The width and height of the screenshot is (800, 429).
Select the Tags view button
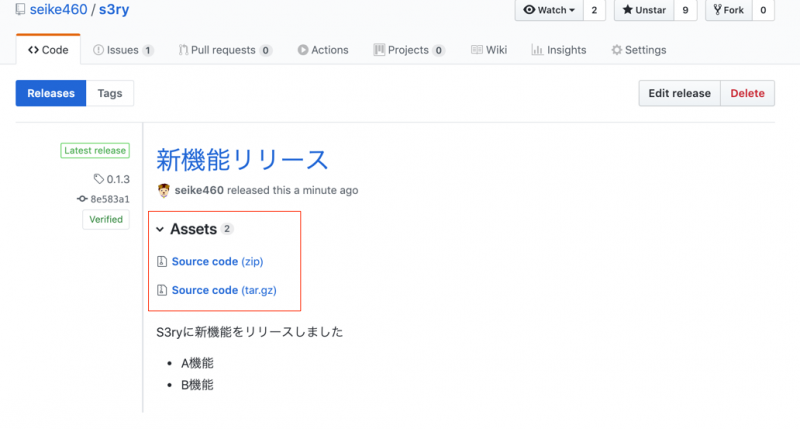coord(110,93)
